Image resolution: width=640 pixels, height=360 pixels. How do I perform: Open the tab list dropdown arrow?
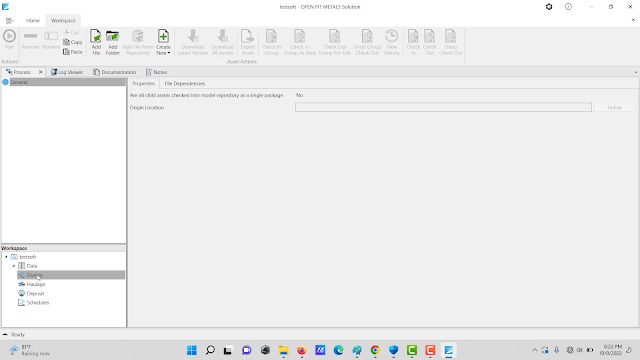click(x=636, y=72)
